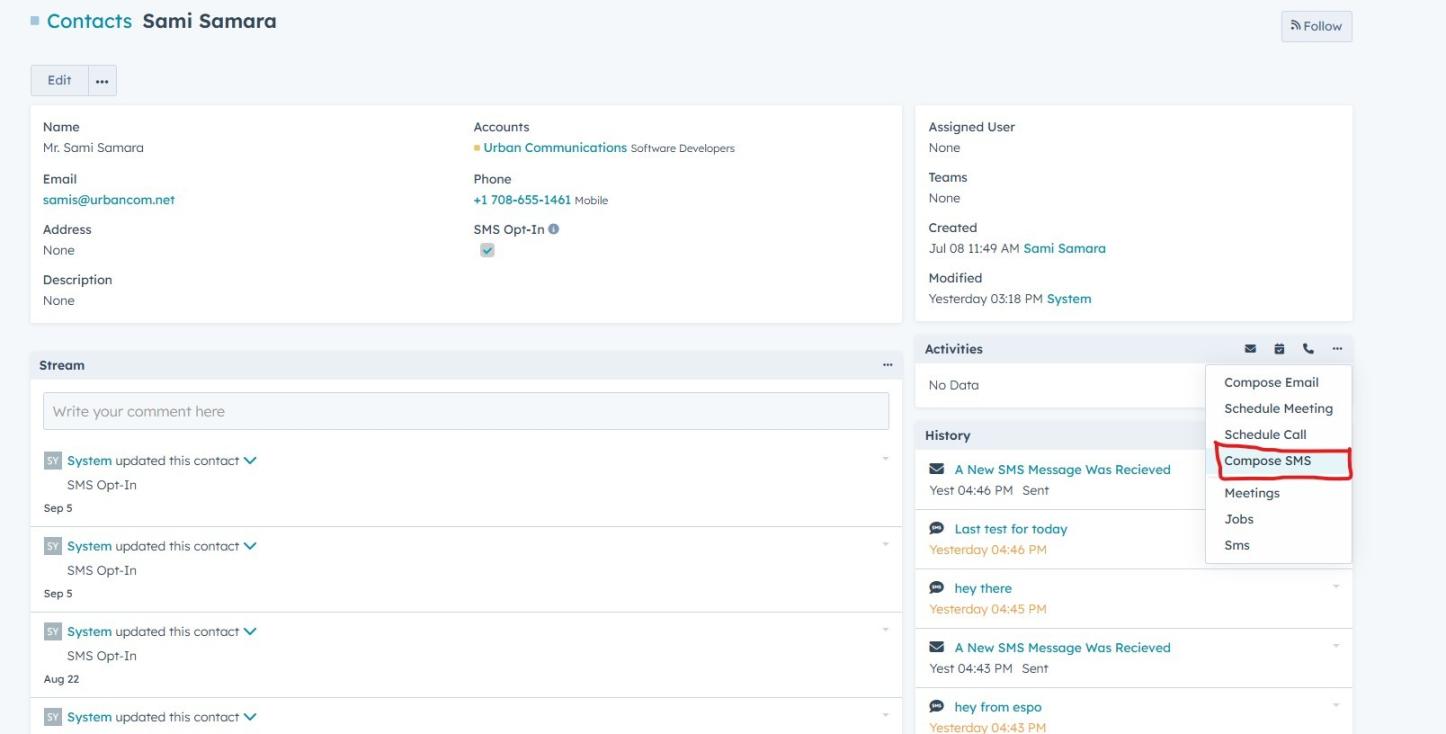This screenshot has width=1446, height=734.
Task: Click chat bubble icon beside 'hey there'
Action: [937, 588]
